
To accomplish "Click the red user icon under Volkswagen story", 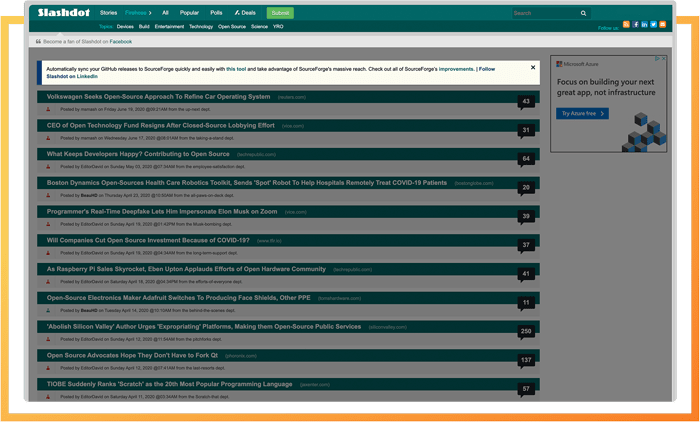I will pos(48,109).
